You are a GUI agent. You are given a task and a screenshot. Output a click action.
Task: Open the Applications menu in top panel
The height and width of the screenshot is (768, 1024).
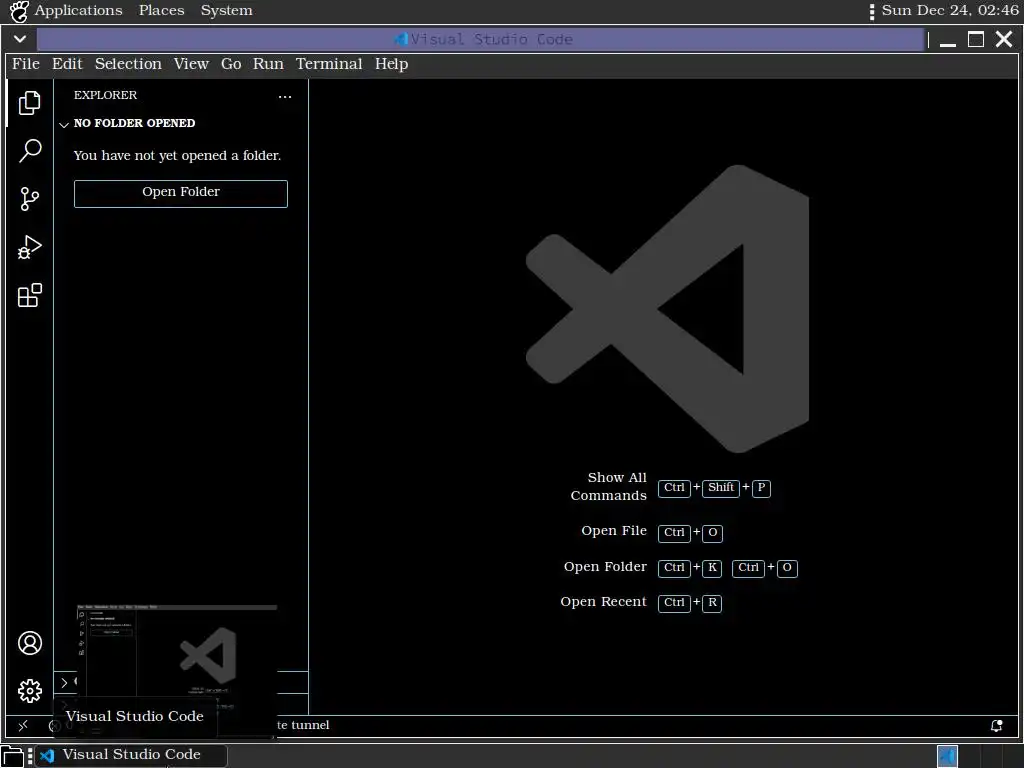coord(78,10)
